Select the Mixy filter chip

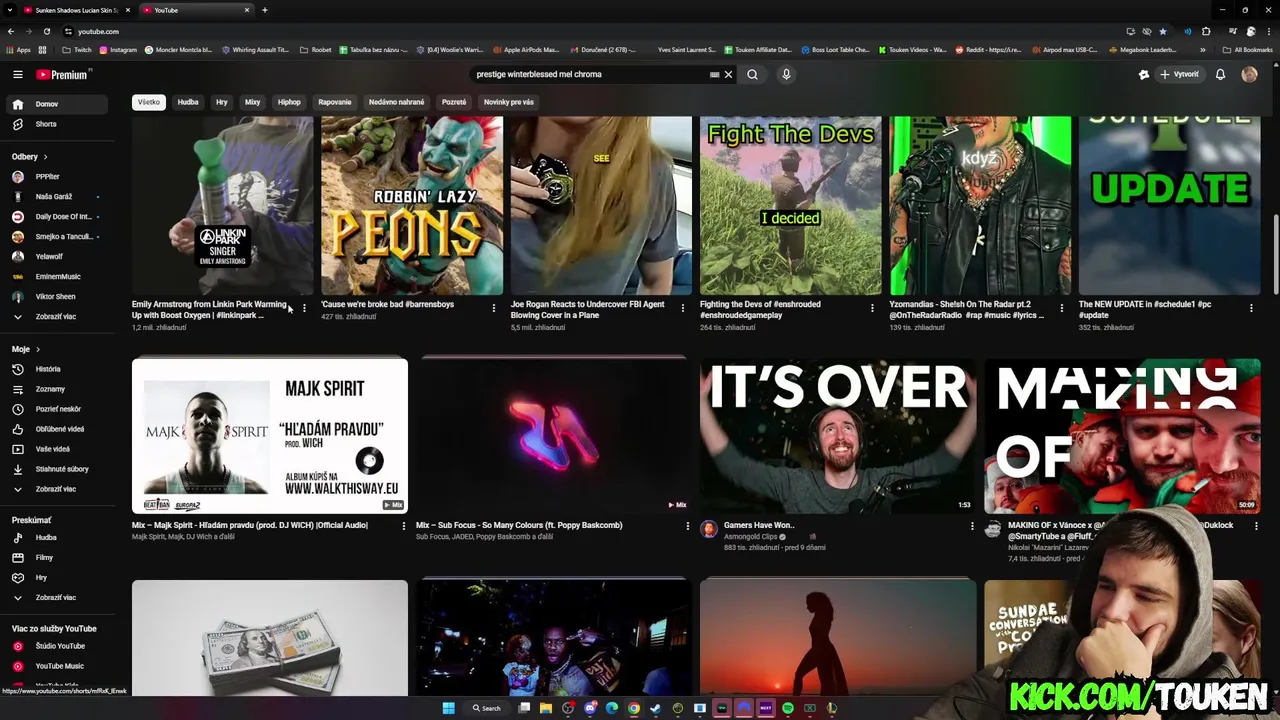[x=252, y=102]
